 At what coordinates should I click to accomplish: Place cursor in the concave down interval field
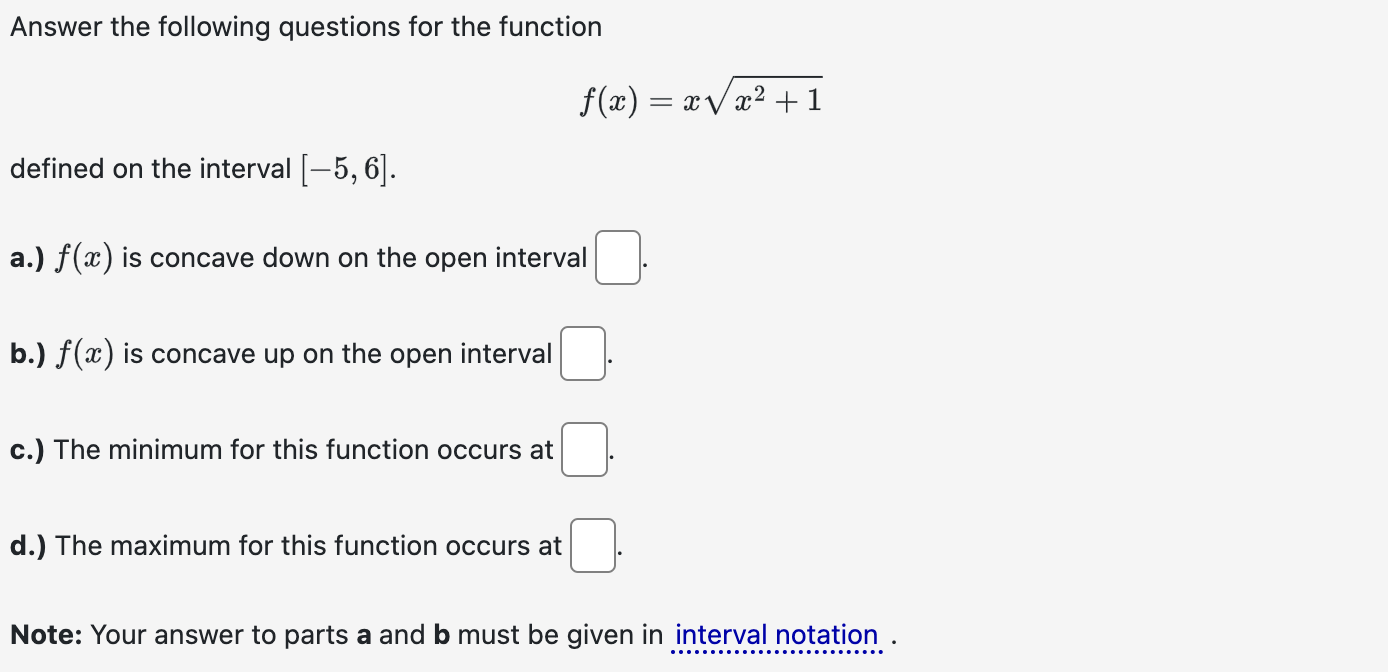click(x=617, y=257)
